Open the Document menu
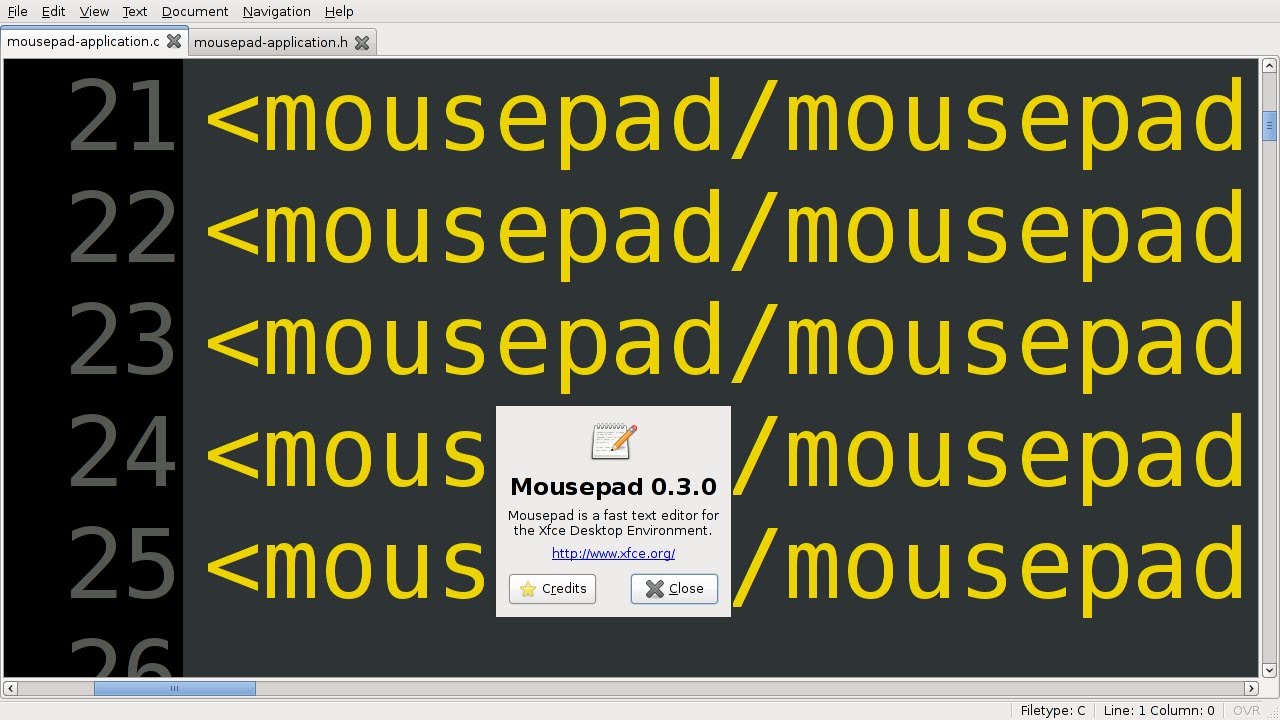Viewport: 1280px width, 720px height. click(x=195, y=11)
